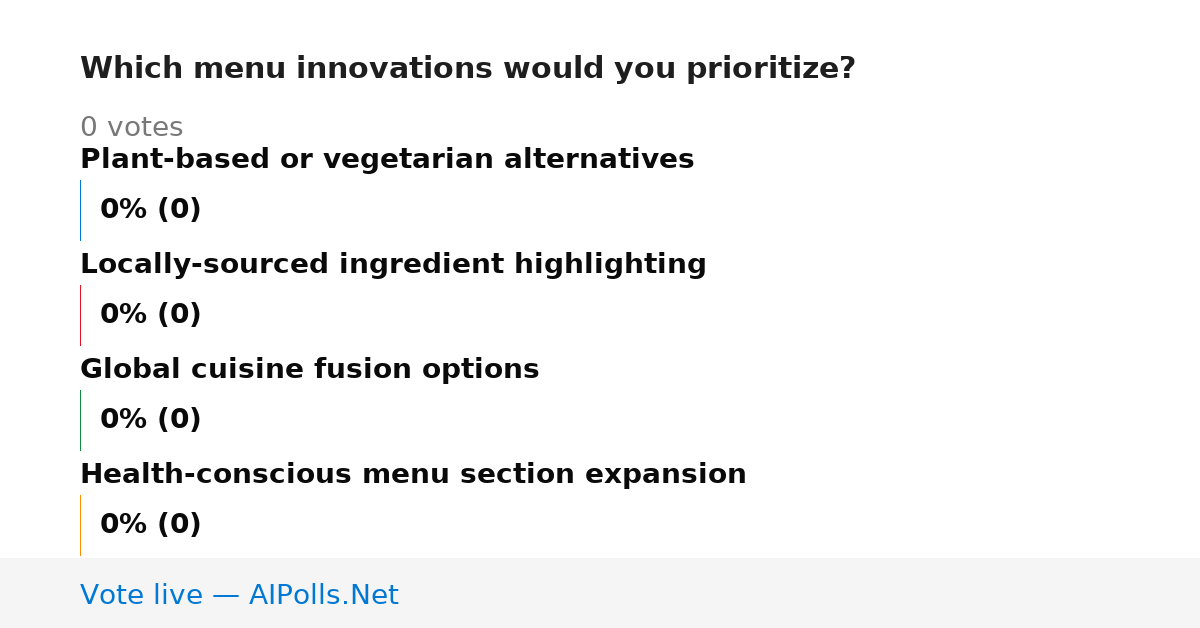Click the poll question heading
Screen dimensions: 1200x628
pyautogui.click(x=467, y=69)
